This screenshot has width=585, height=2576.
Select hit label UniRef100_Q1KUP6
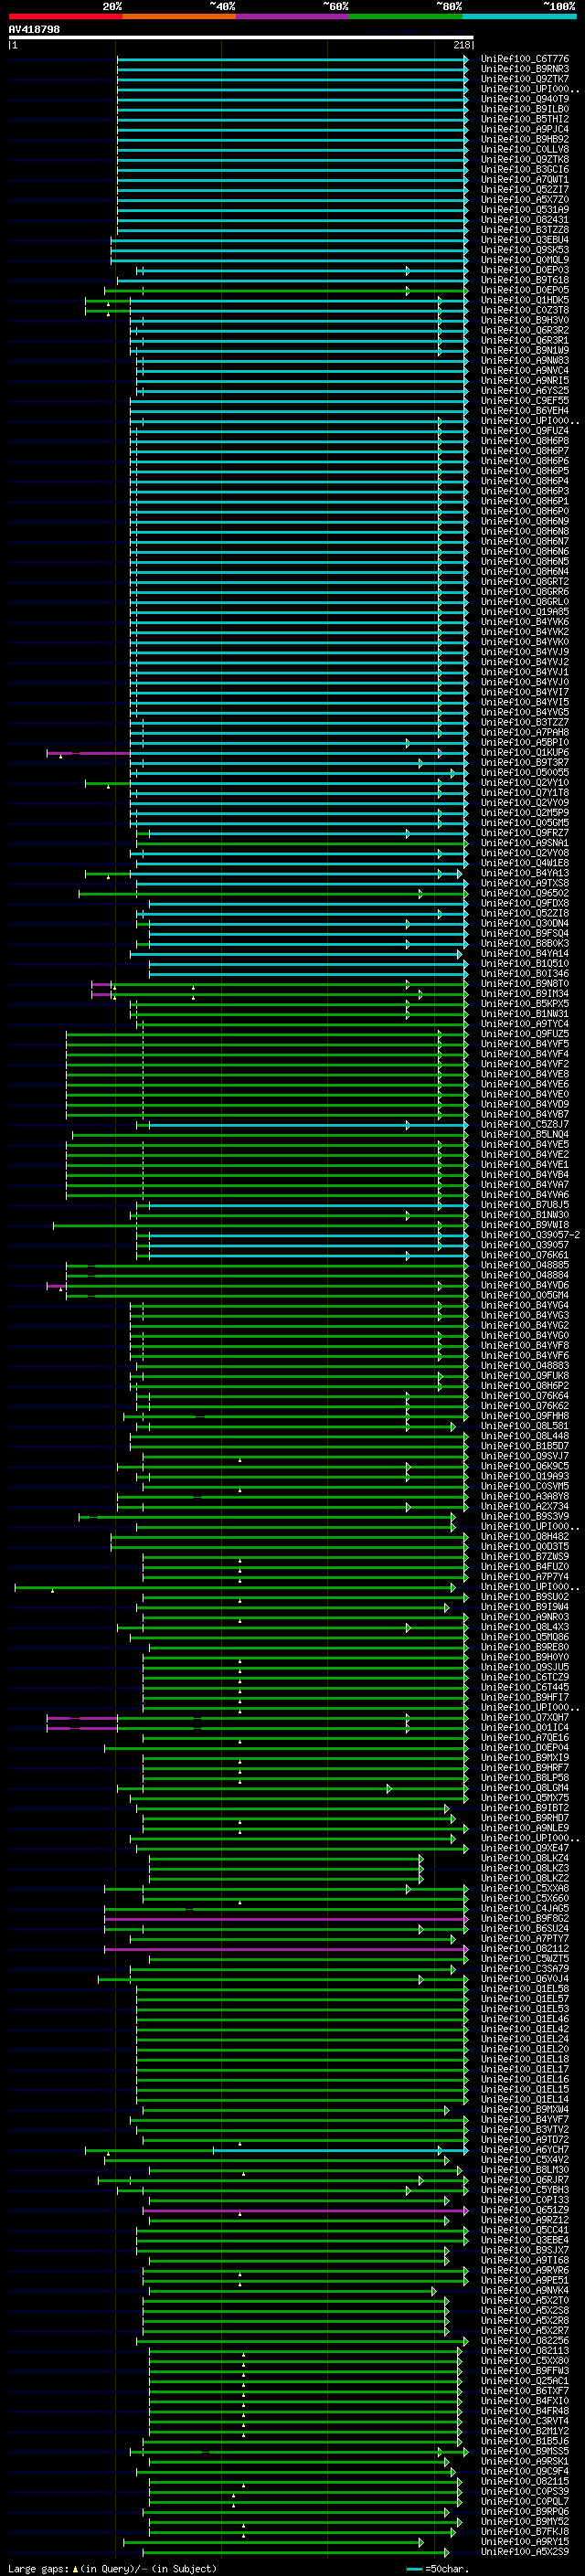click(524, 752)
